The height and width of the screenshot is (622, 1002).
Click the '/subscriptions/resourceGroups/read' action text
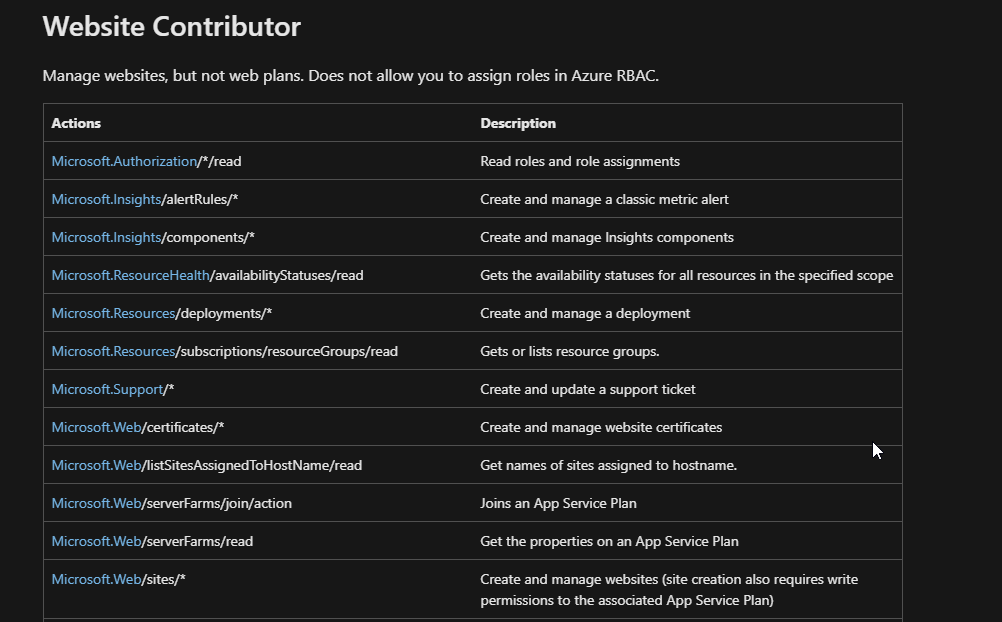coord(286,352)
